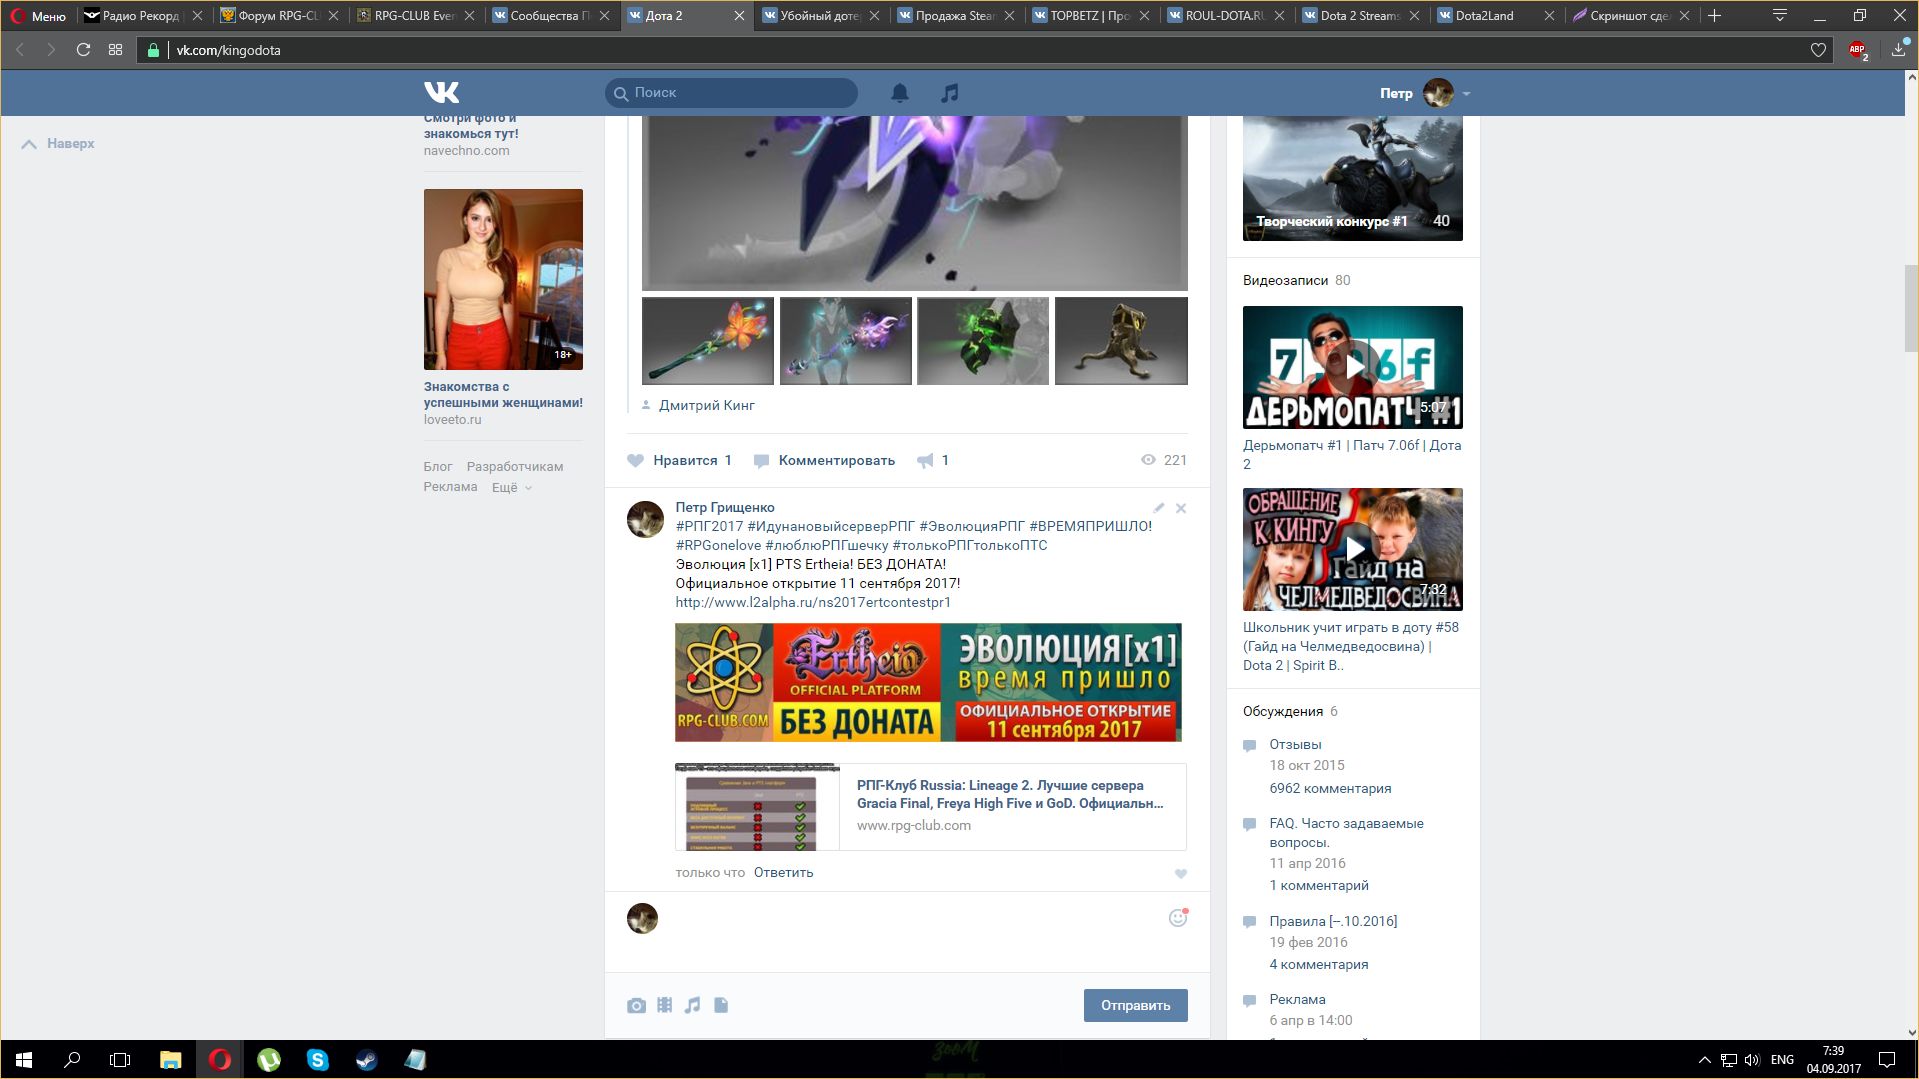Like the comment with small heart
The width and height of the screenshot is (1919, 1079).
coord(1180,873)
